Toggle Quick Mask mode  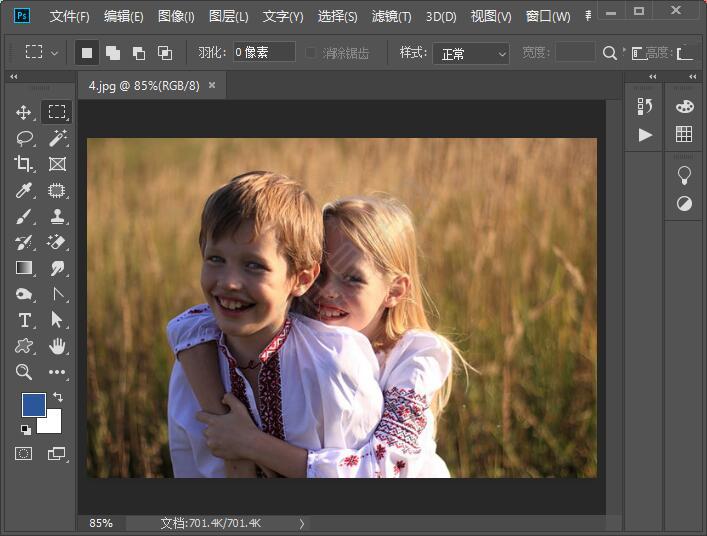click(24, 453)
